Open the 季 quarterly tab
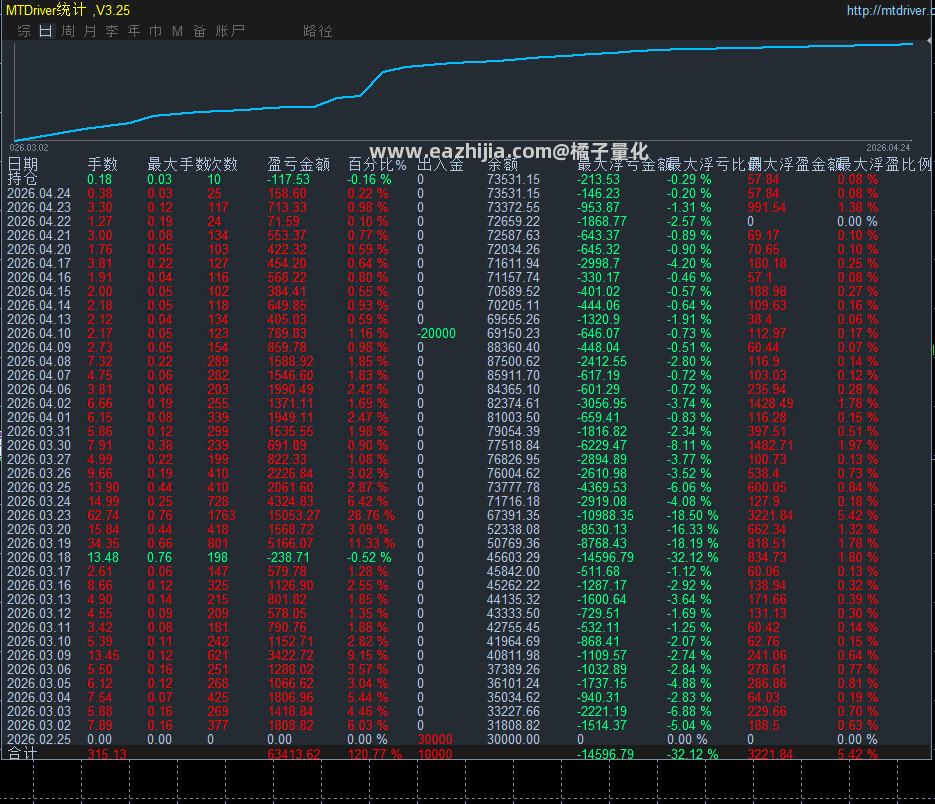 point(112,31)
